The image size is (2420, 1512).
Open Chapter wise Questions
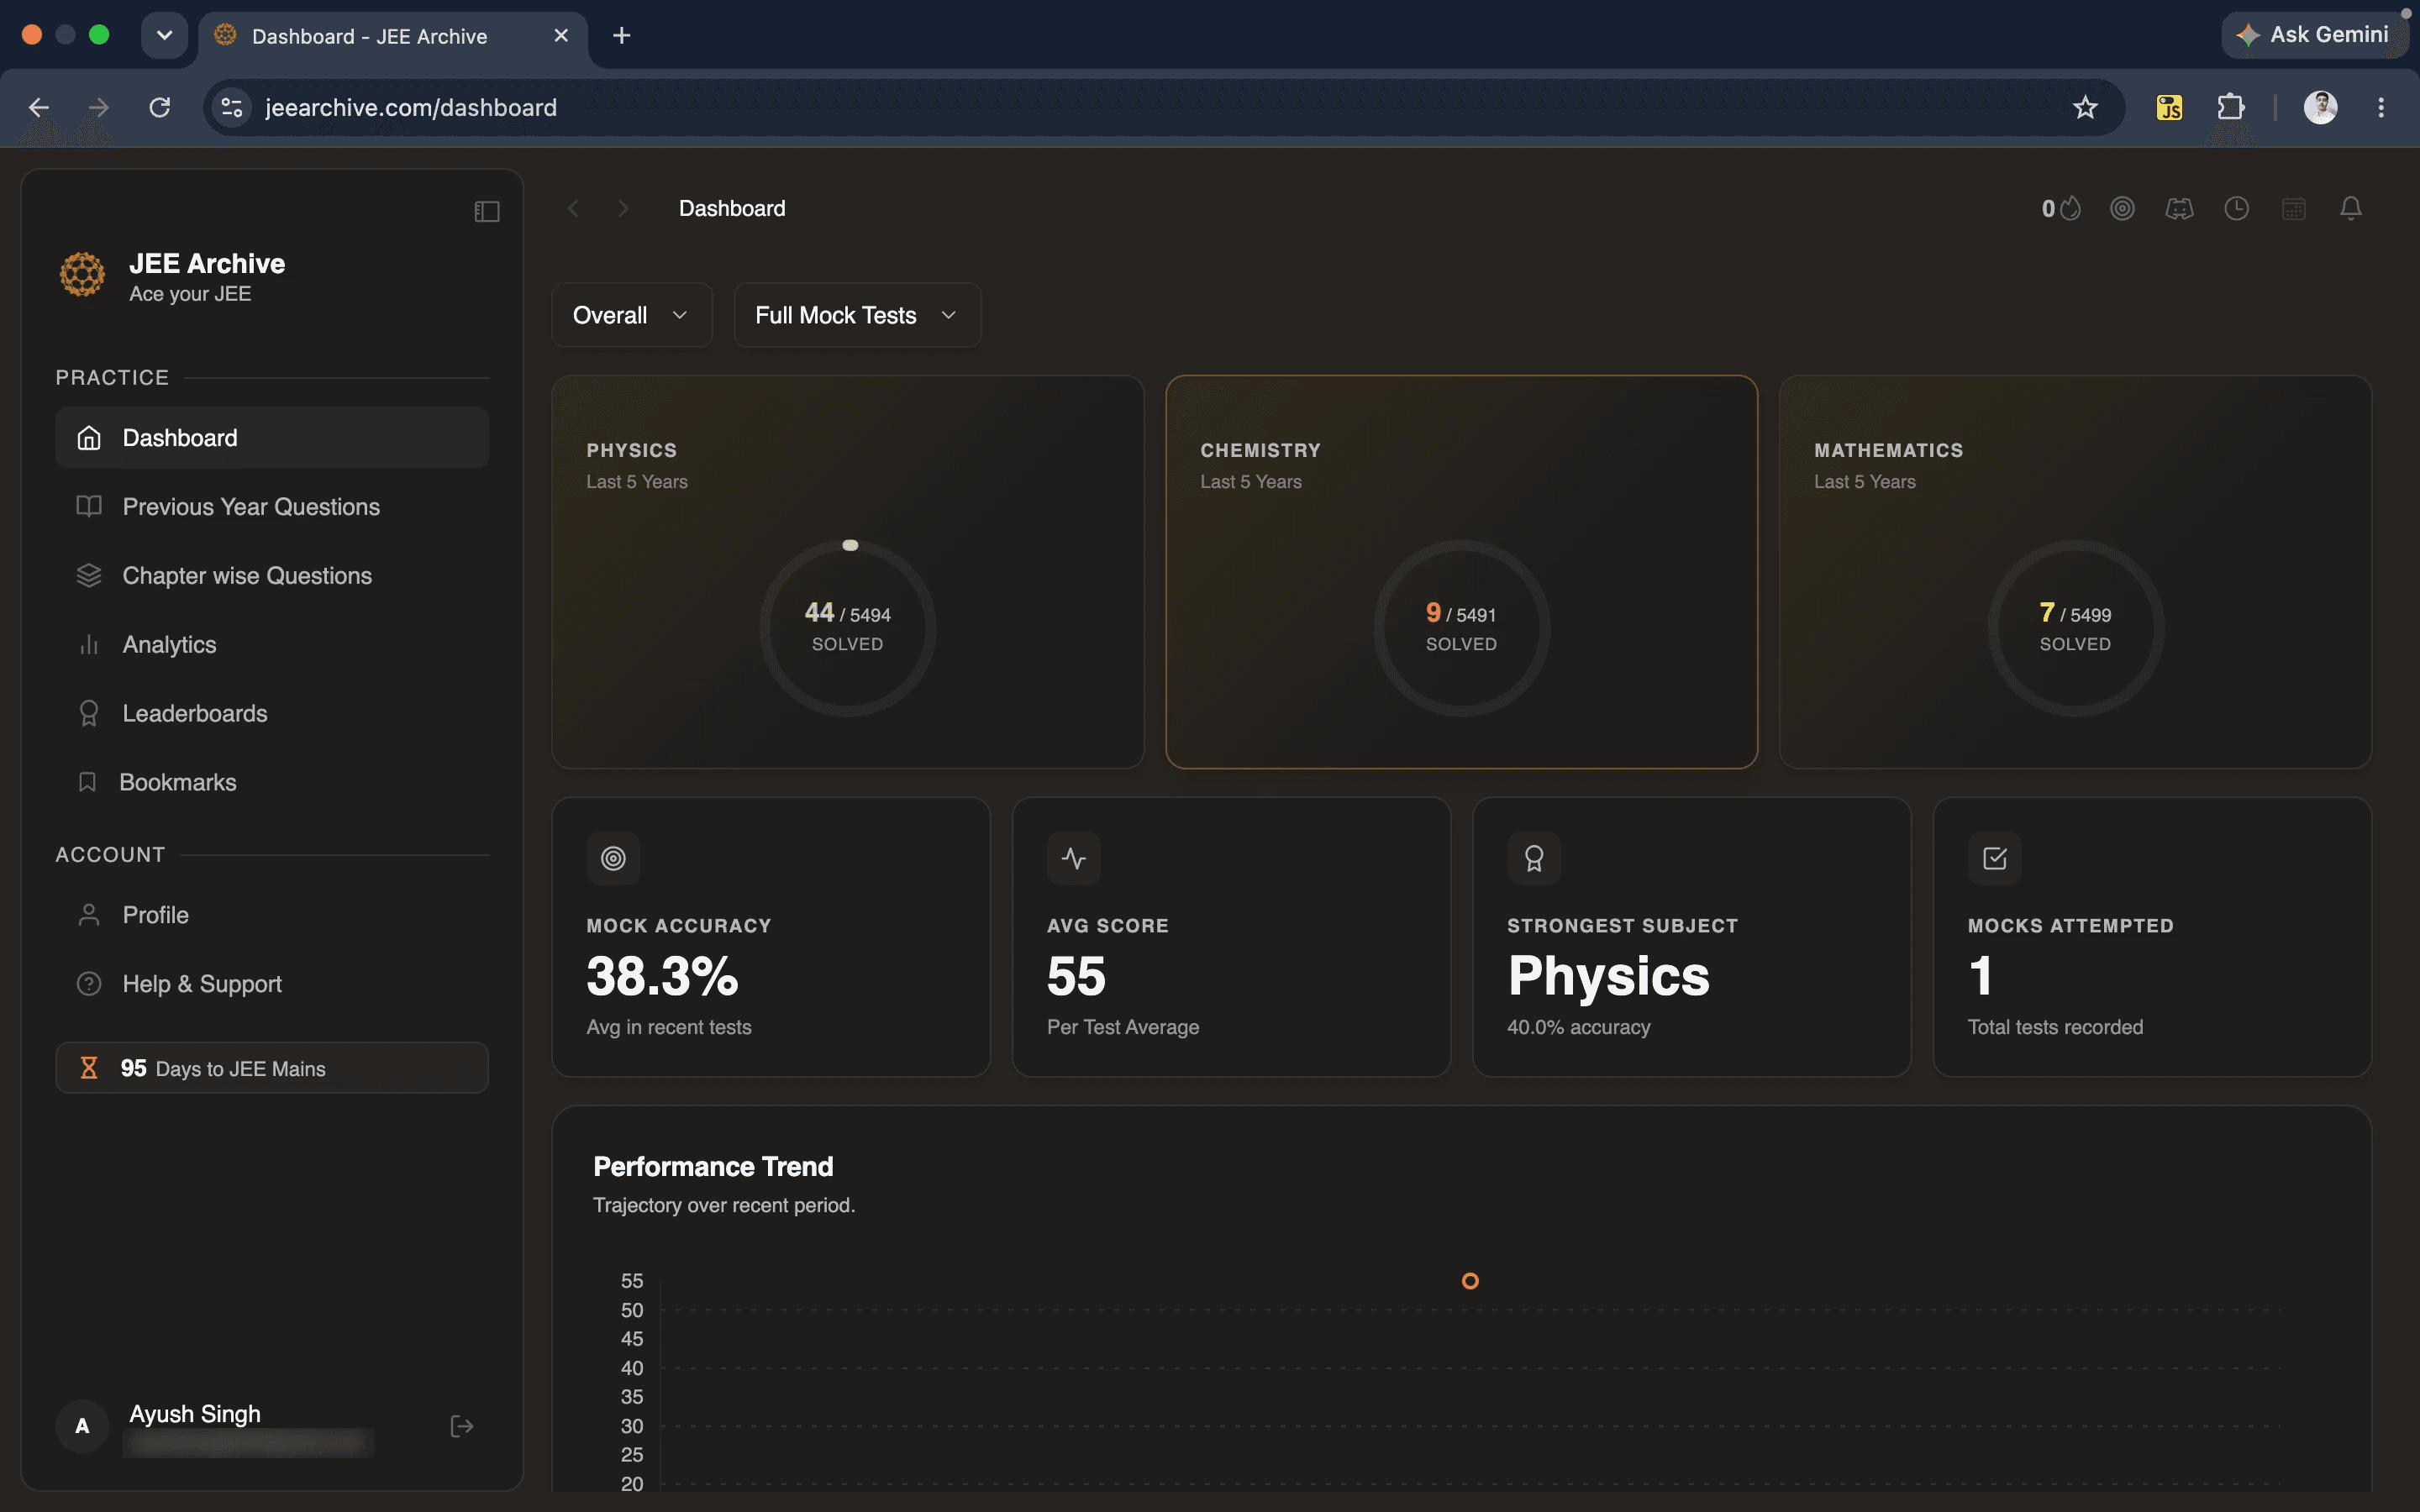click(272, 576)
